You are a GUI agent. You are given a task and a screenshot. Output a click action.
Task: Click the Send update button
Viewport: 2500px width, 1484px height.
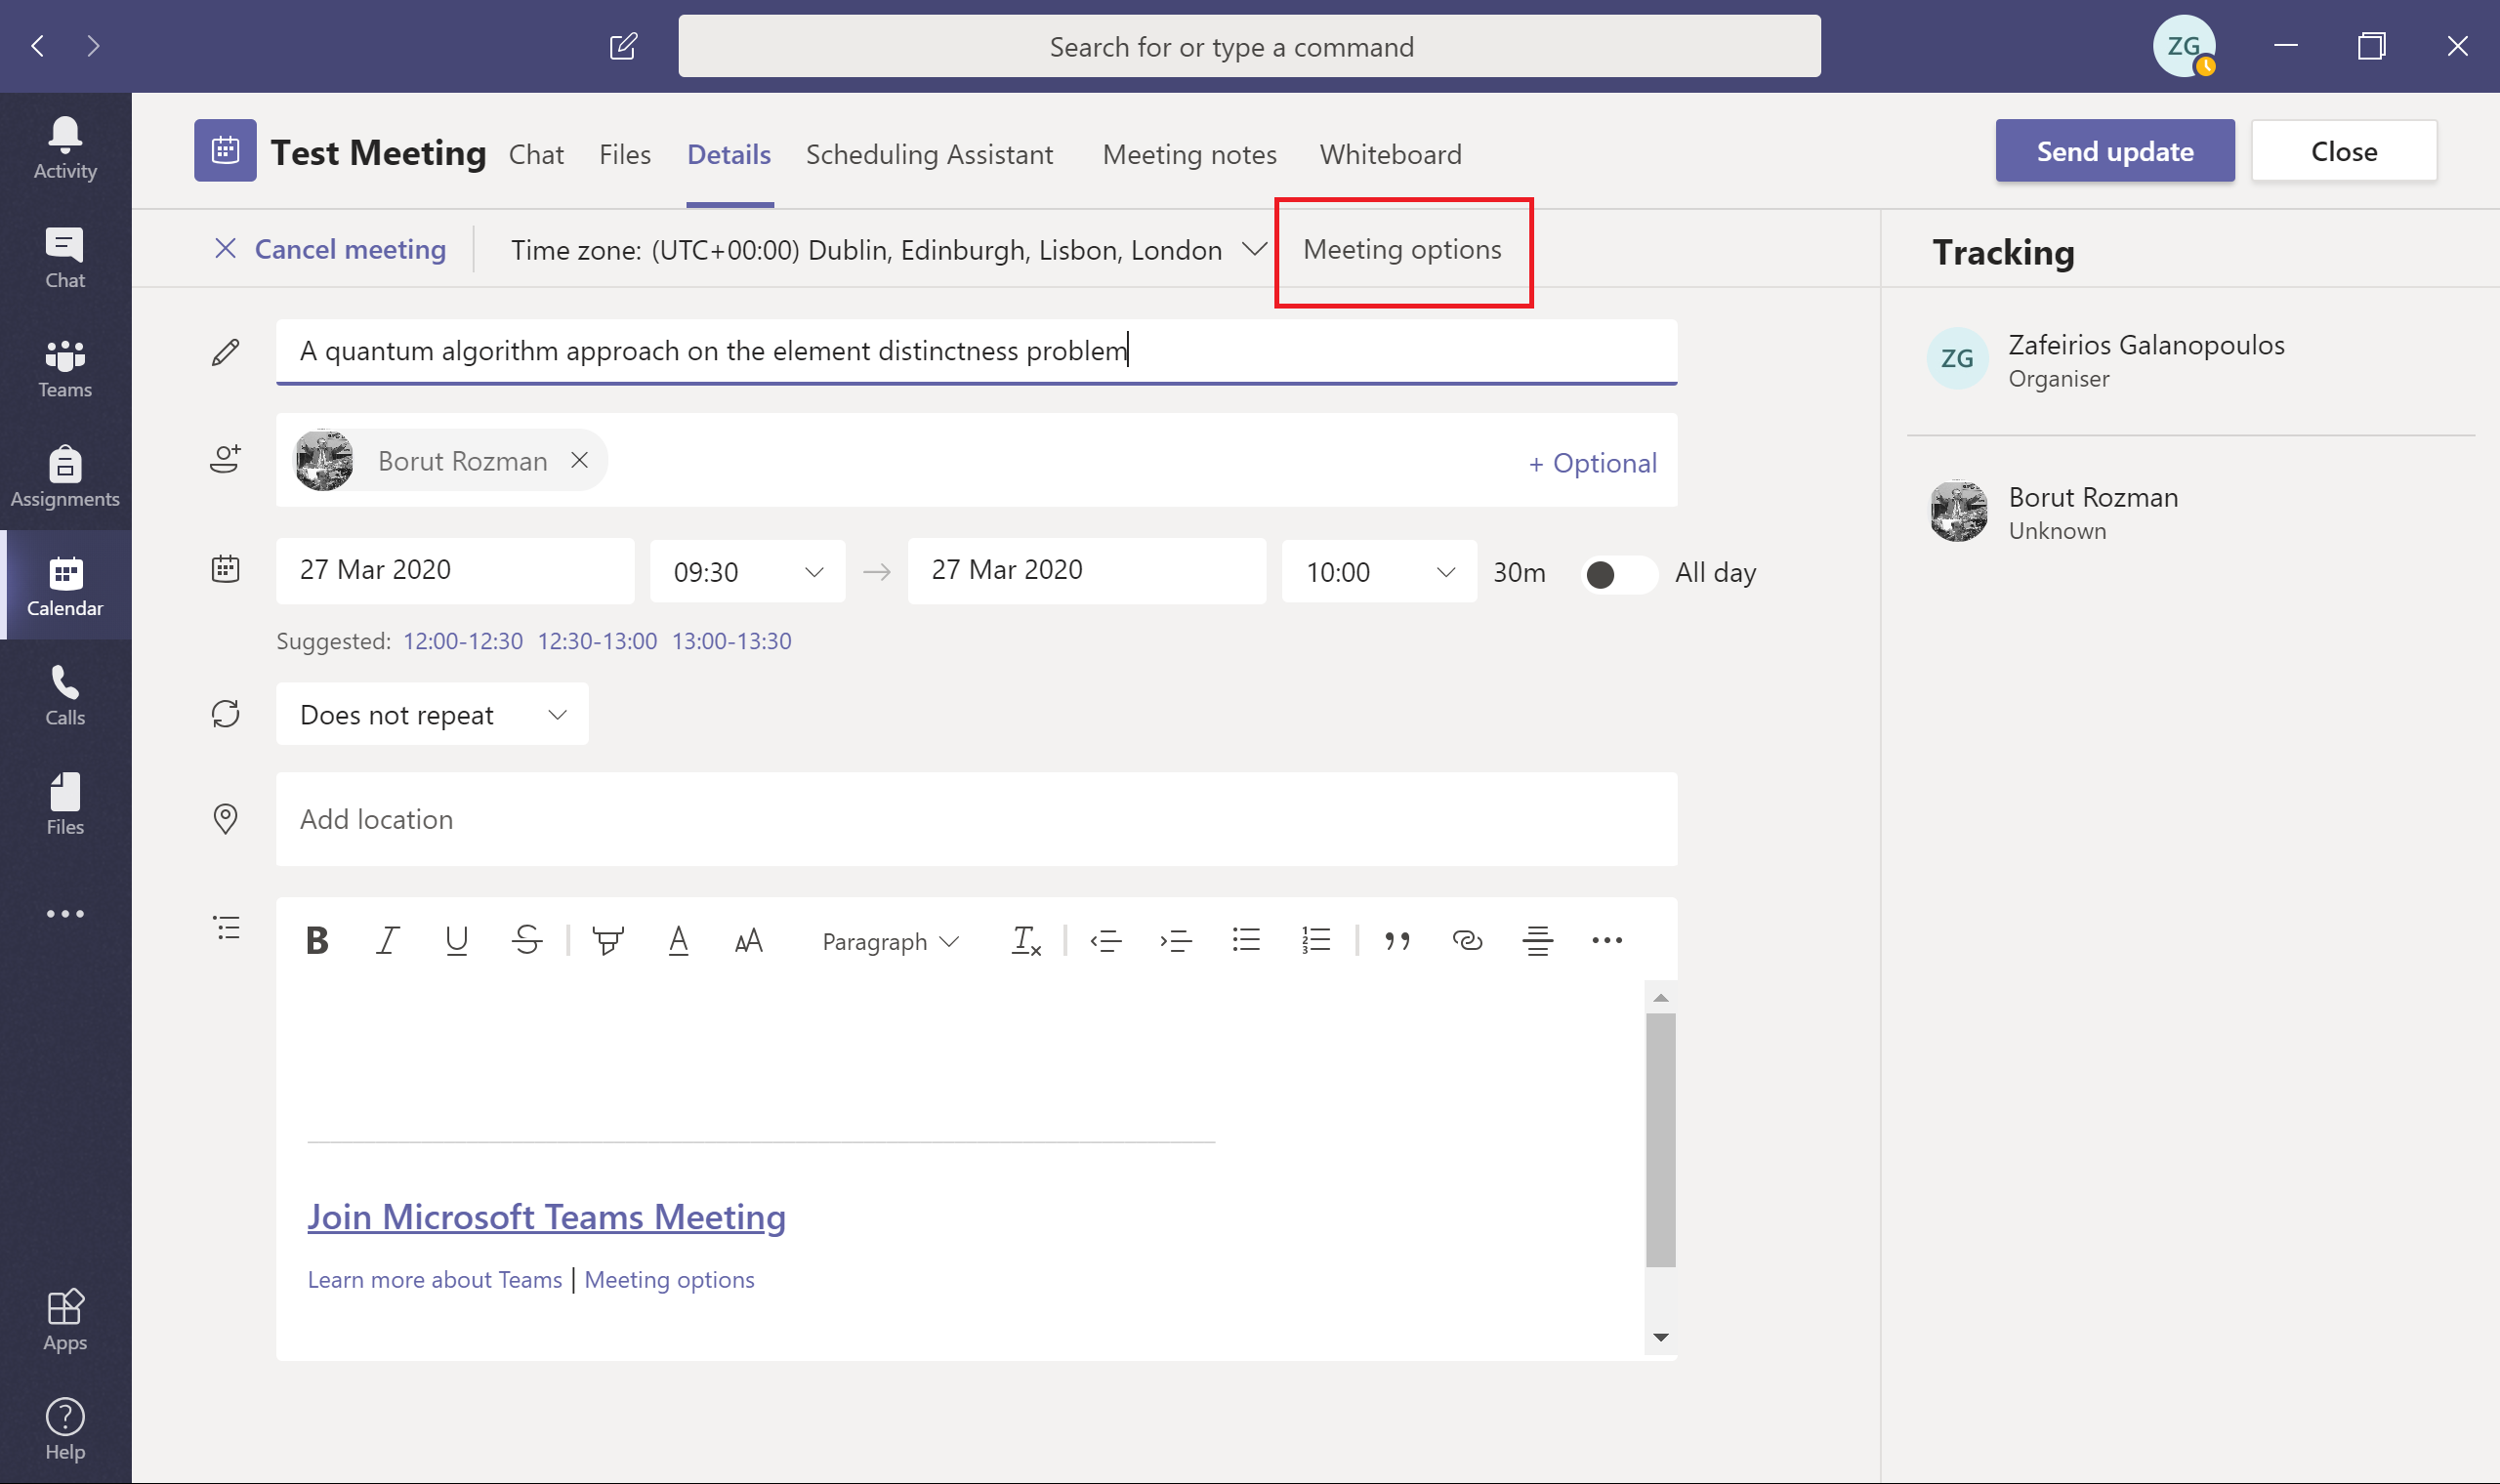click(2115, 151)
